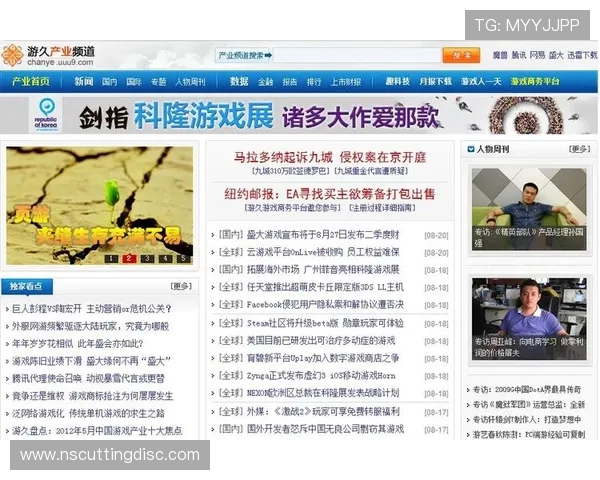Image resolution: width=600 pixels, height=480 pixels.
Task: Switch slideshow to slide 4
Action: point(165,259)
